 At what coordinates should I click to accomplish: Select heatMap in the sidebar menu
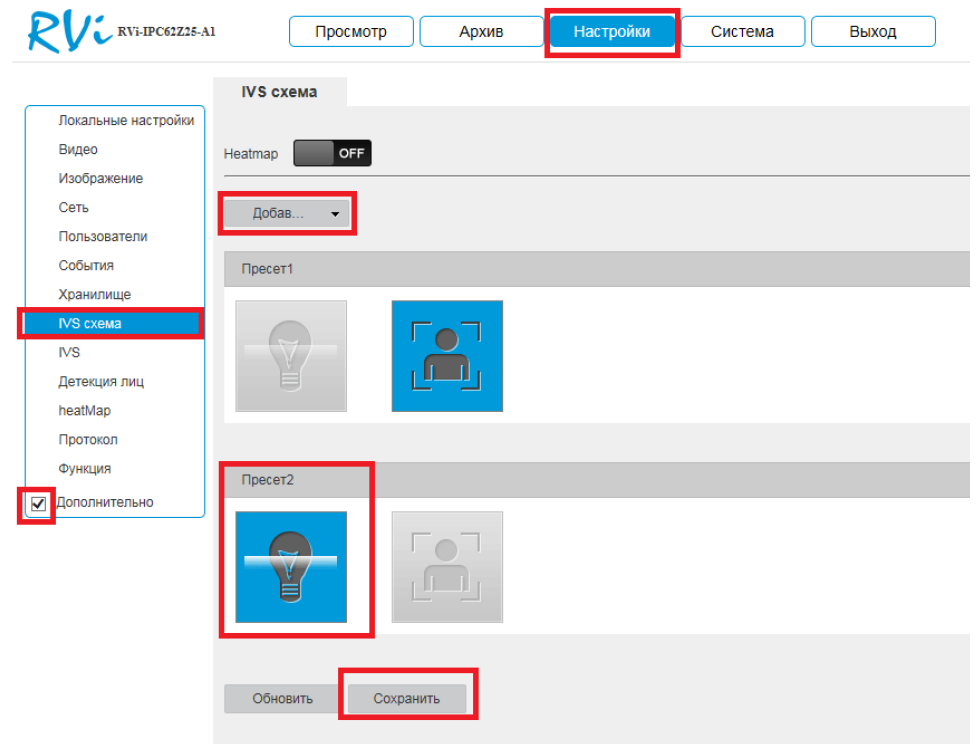click(84, 410)
